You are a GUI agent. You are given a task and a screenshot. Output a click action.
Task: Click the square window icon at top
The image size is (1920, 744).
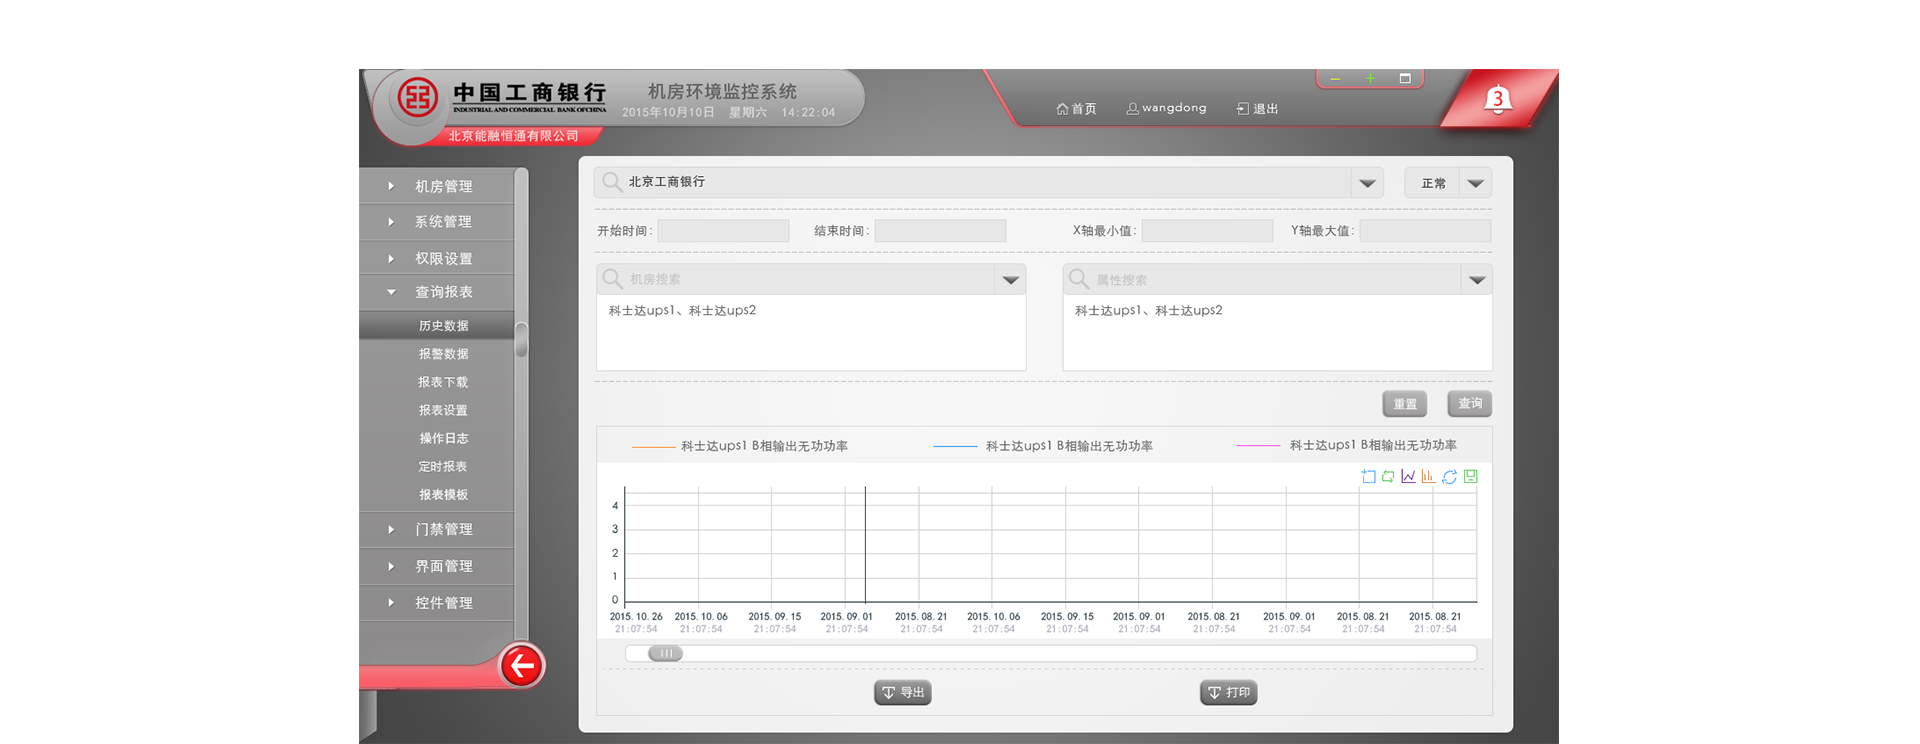click(1404, 78)
